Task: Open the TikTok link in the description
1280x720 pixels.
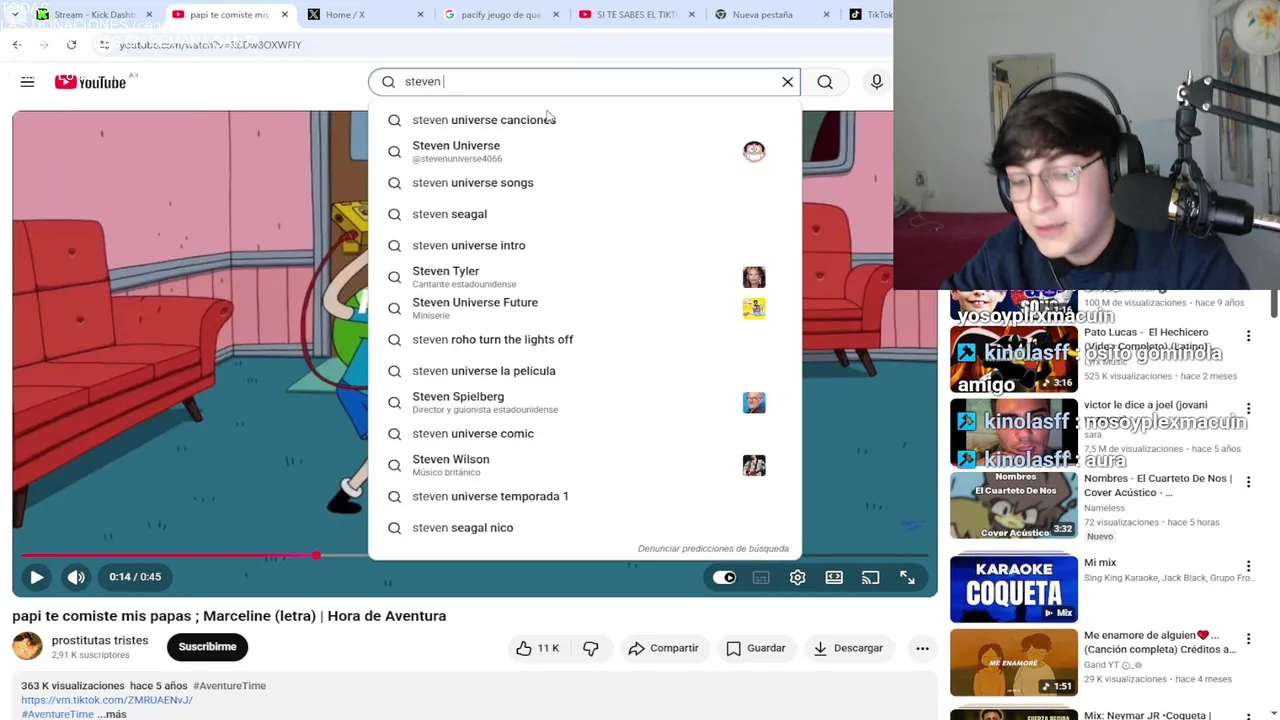Action: [107, 700]
